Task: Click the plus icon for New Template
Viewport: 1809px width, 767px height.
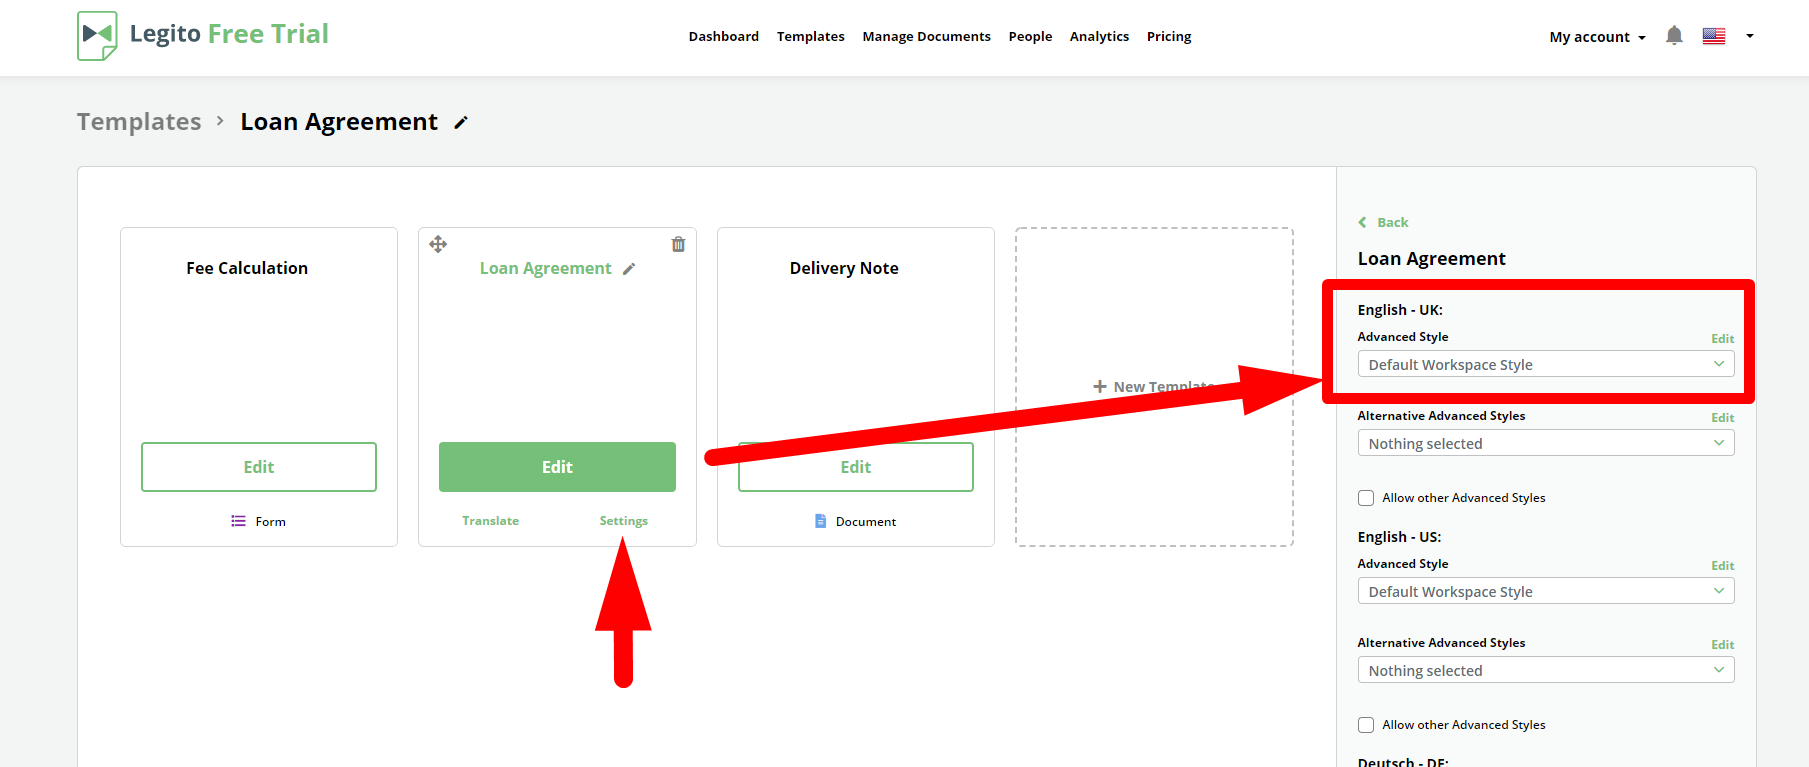Action: coord(1099,386)
